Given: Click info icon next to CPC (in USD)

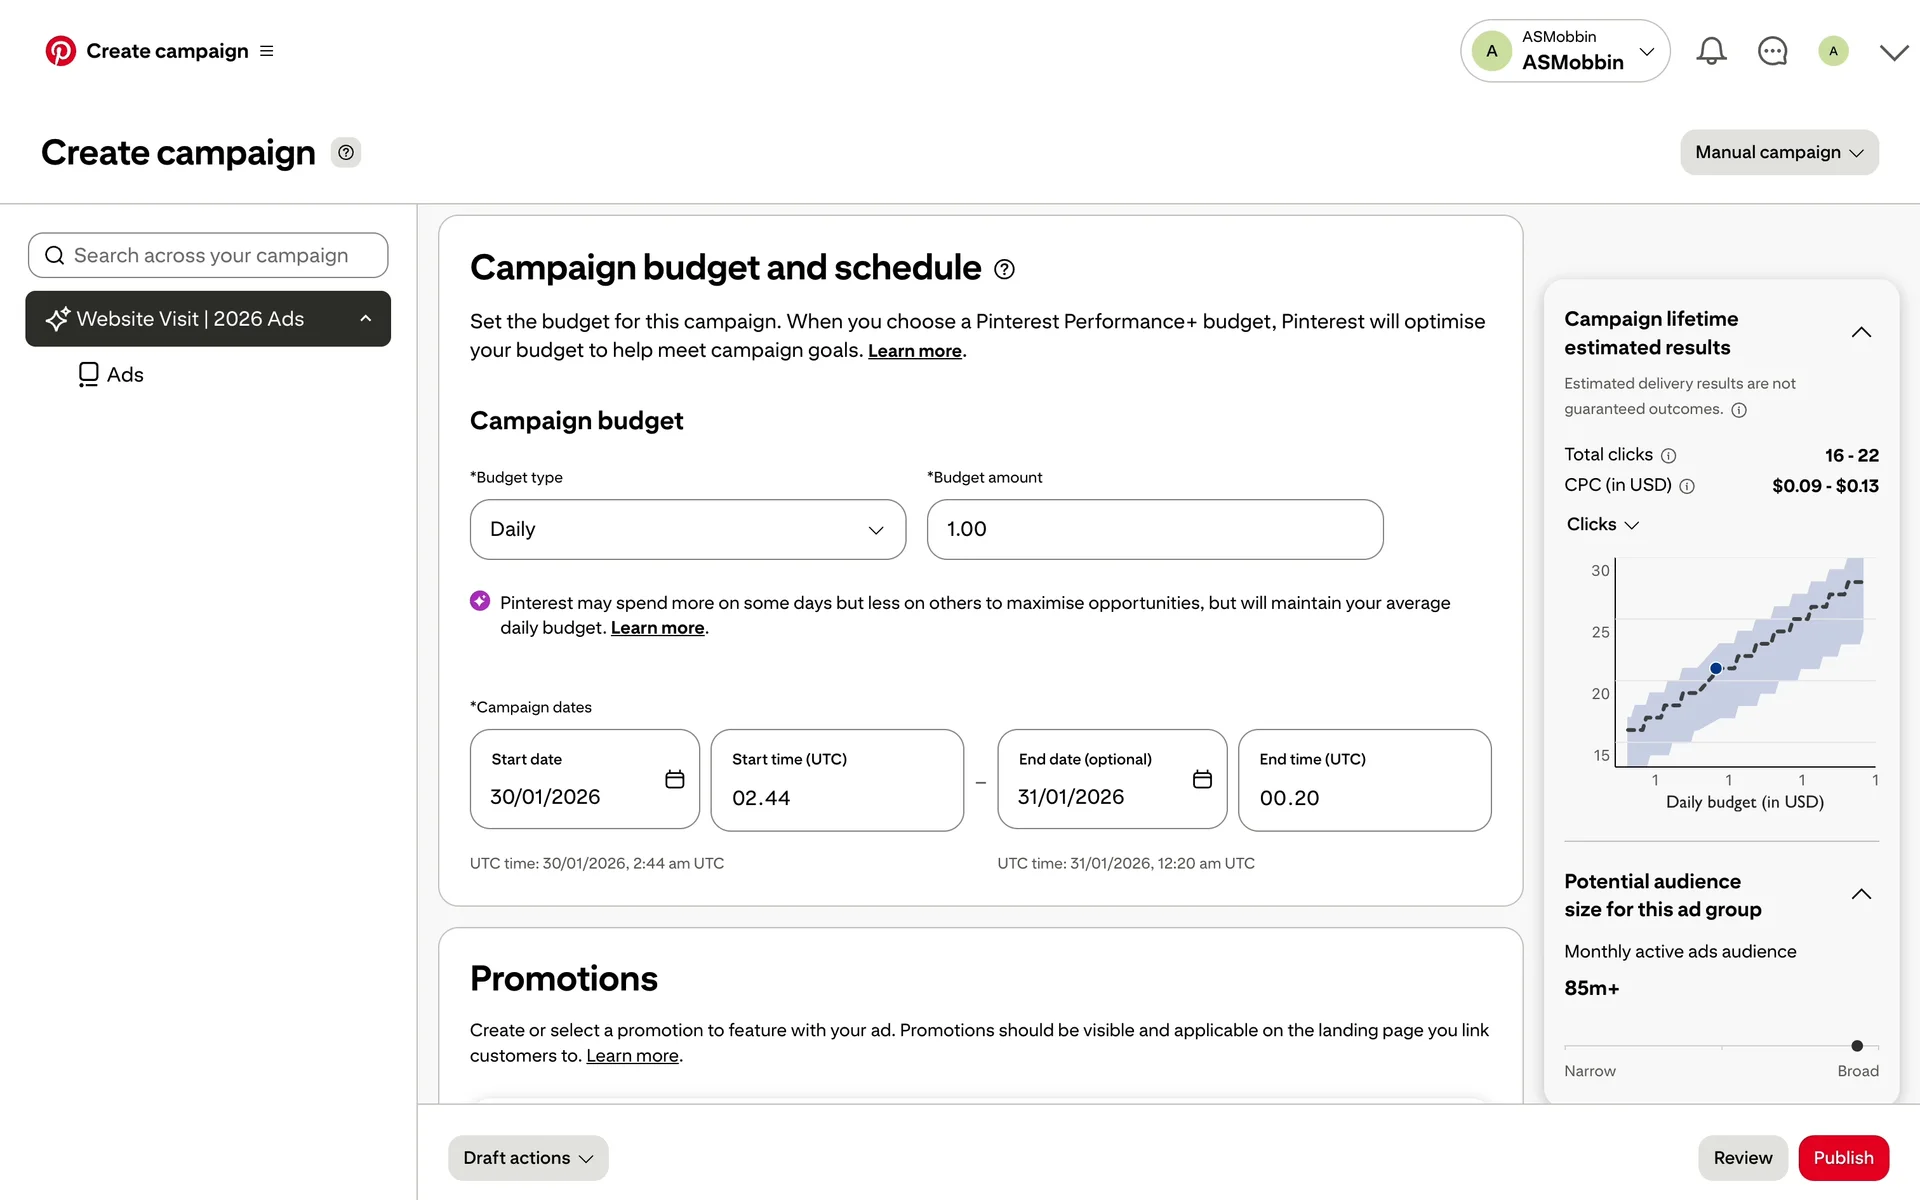Looking at the screenshot, I should tap(1687, 486).
